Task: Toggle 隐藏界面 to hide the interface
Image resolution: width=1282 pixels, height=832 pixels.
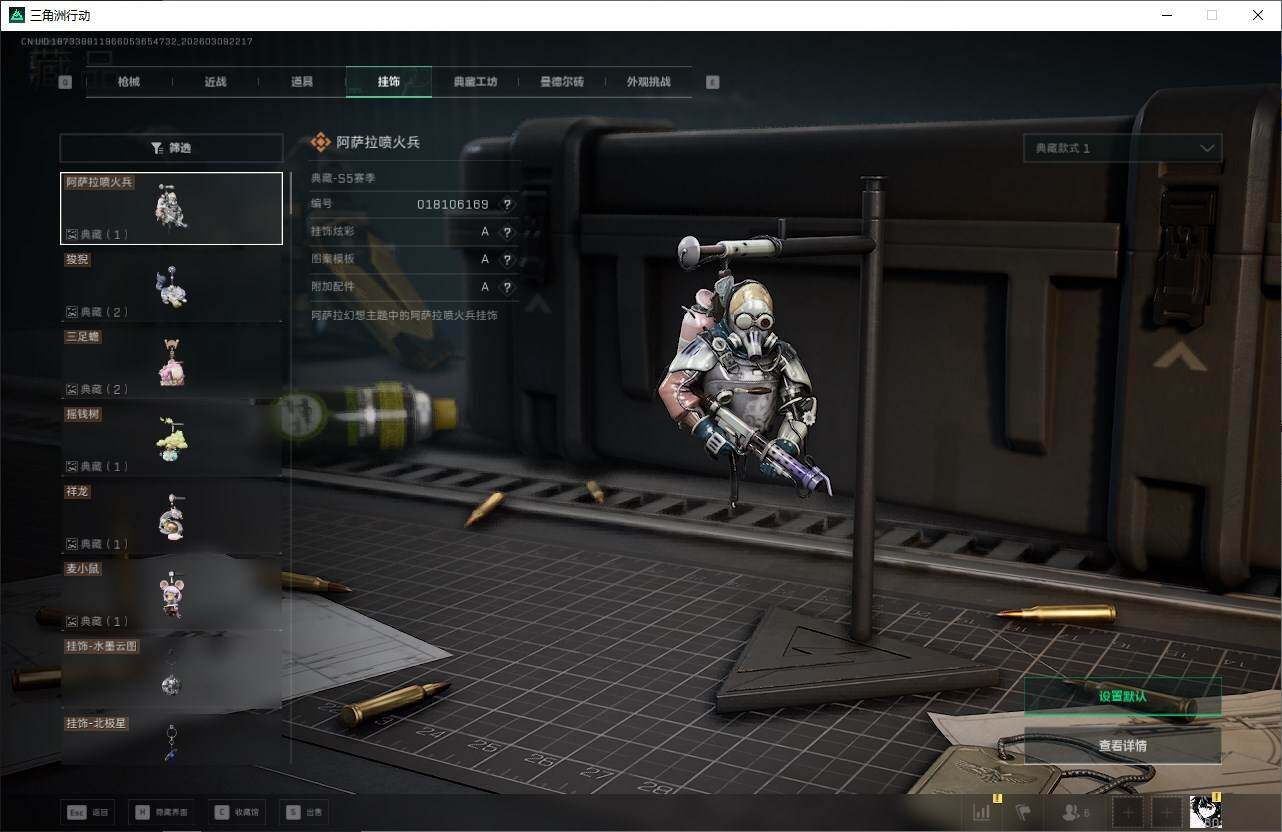Action: point(160,812)
